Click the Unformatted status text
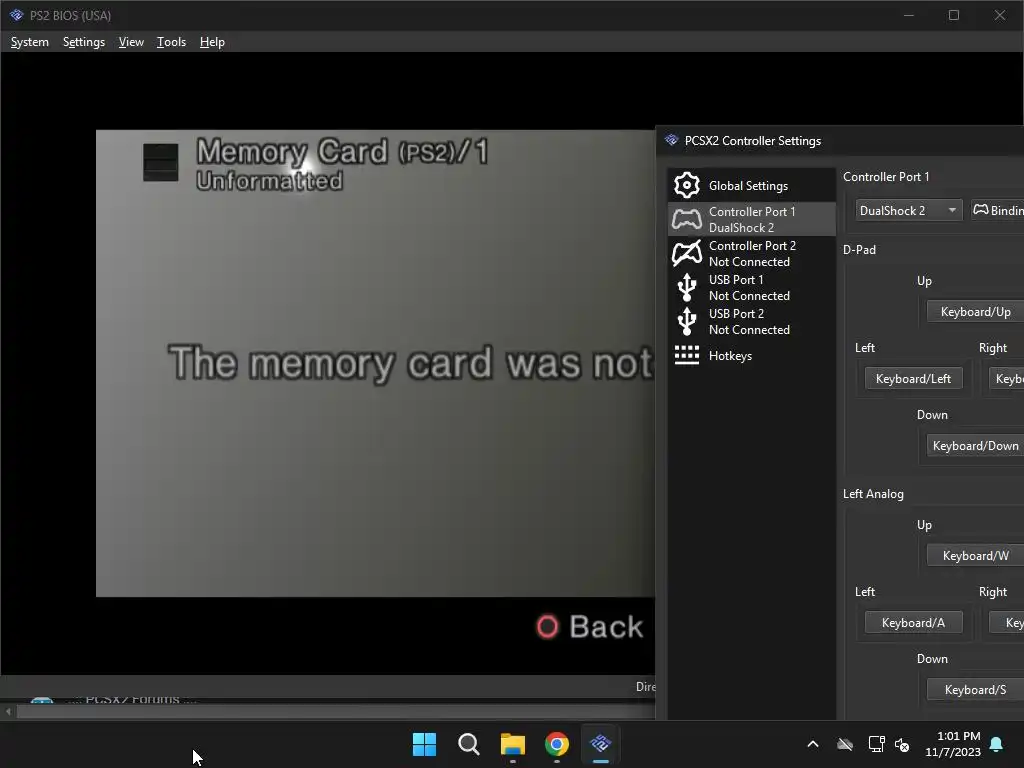The height and width of the screenshot is (768, 1024). point(269,181)
